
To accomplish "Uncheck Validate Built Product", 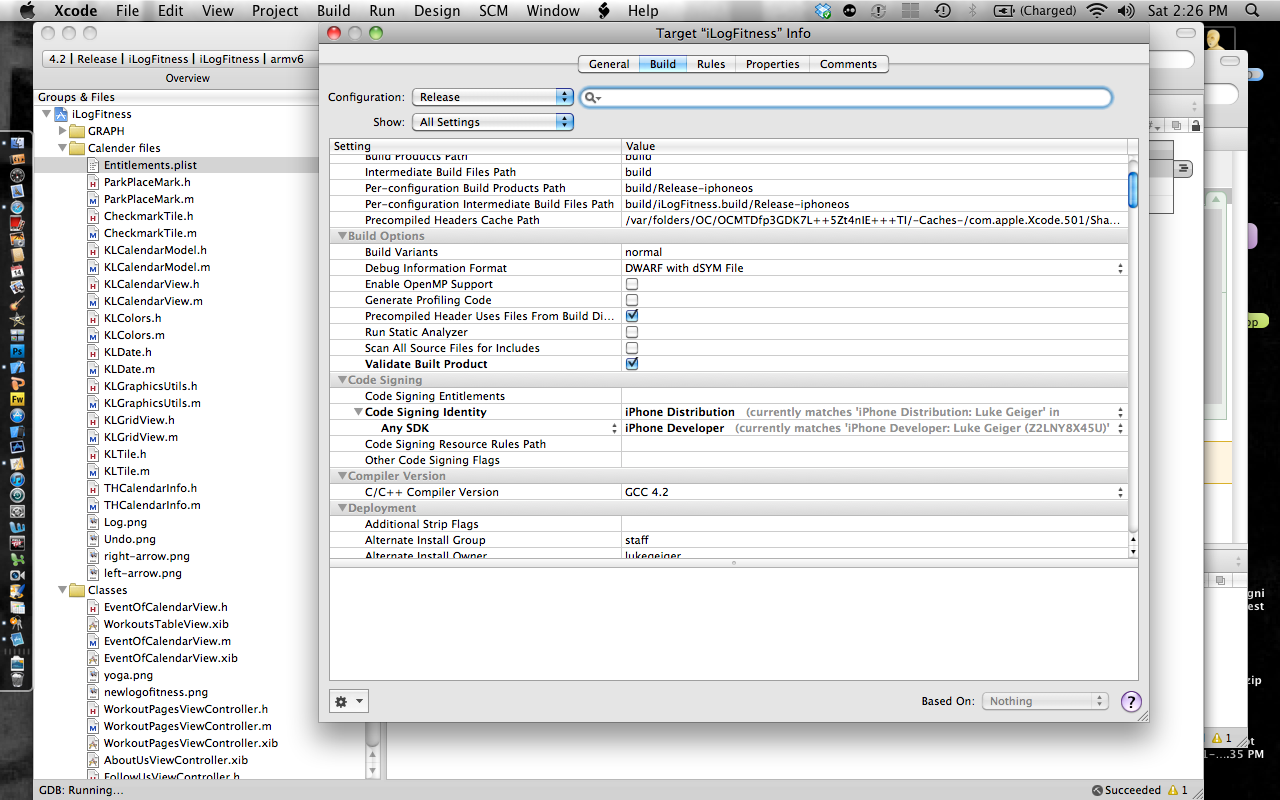I will [632, 364].
